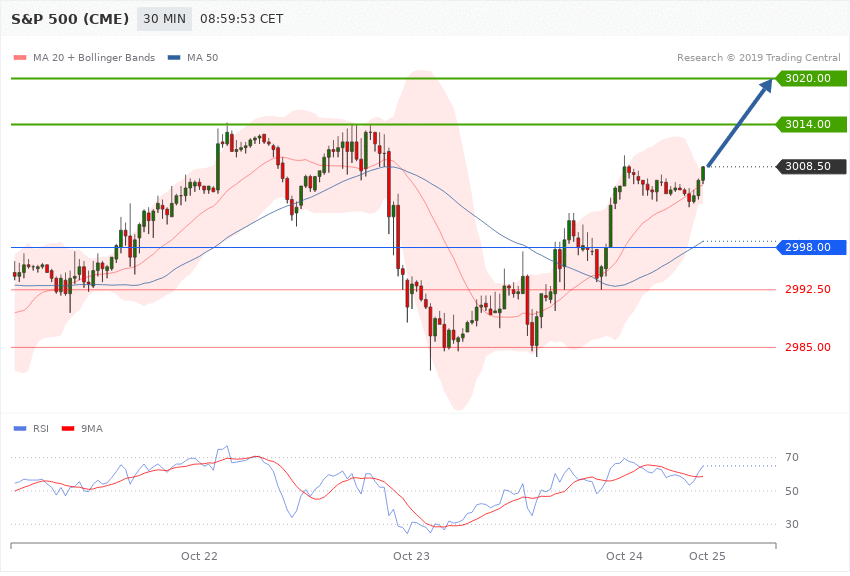
Task: Click the RSI 70 level label
Action: click(x=792, y=457)
